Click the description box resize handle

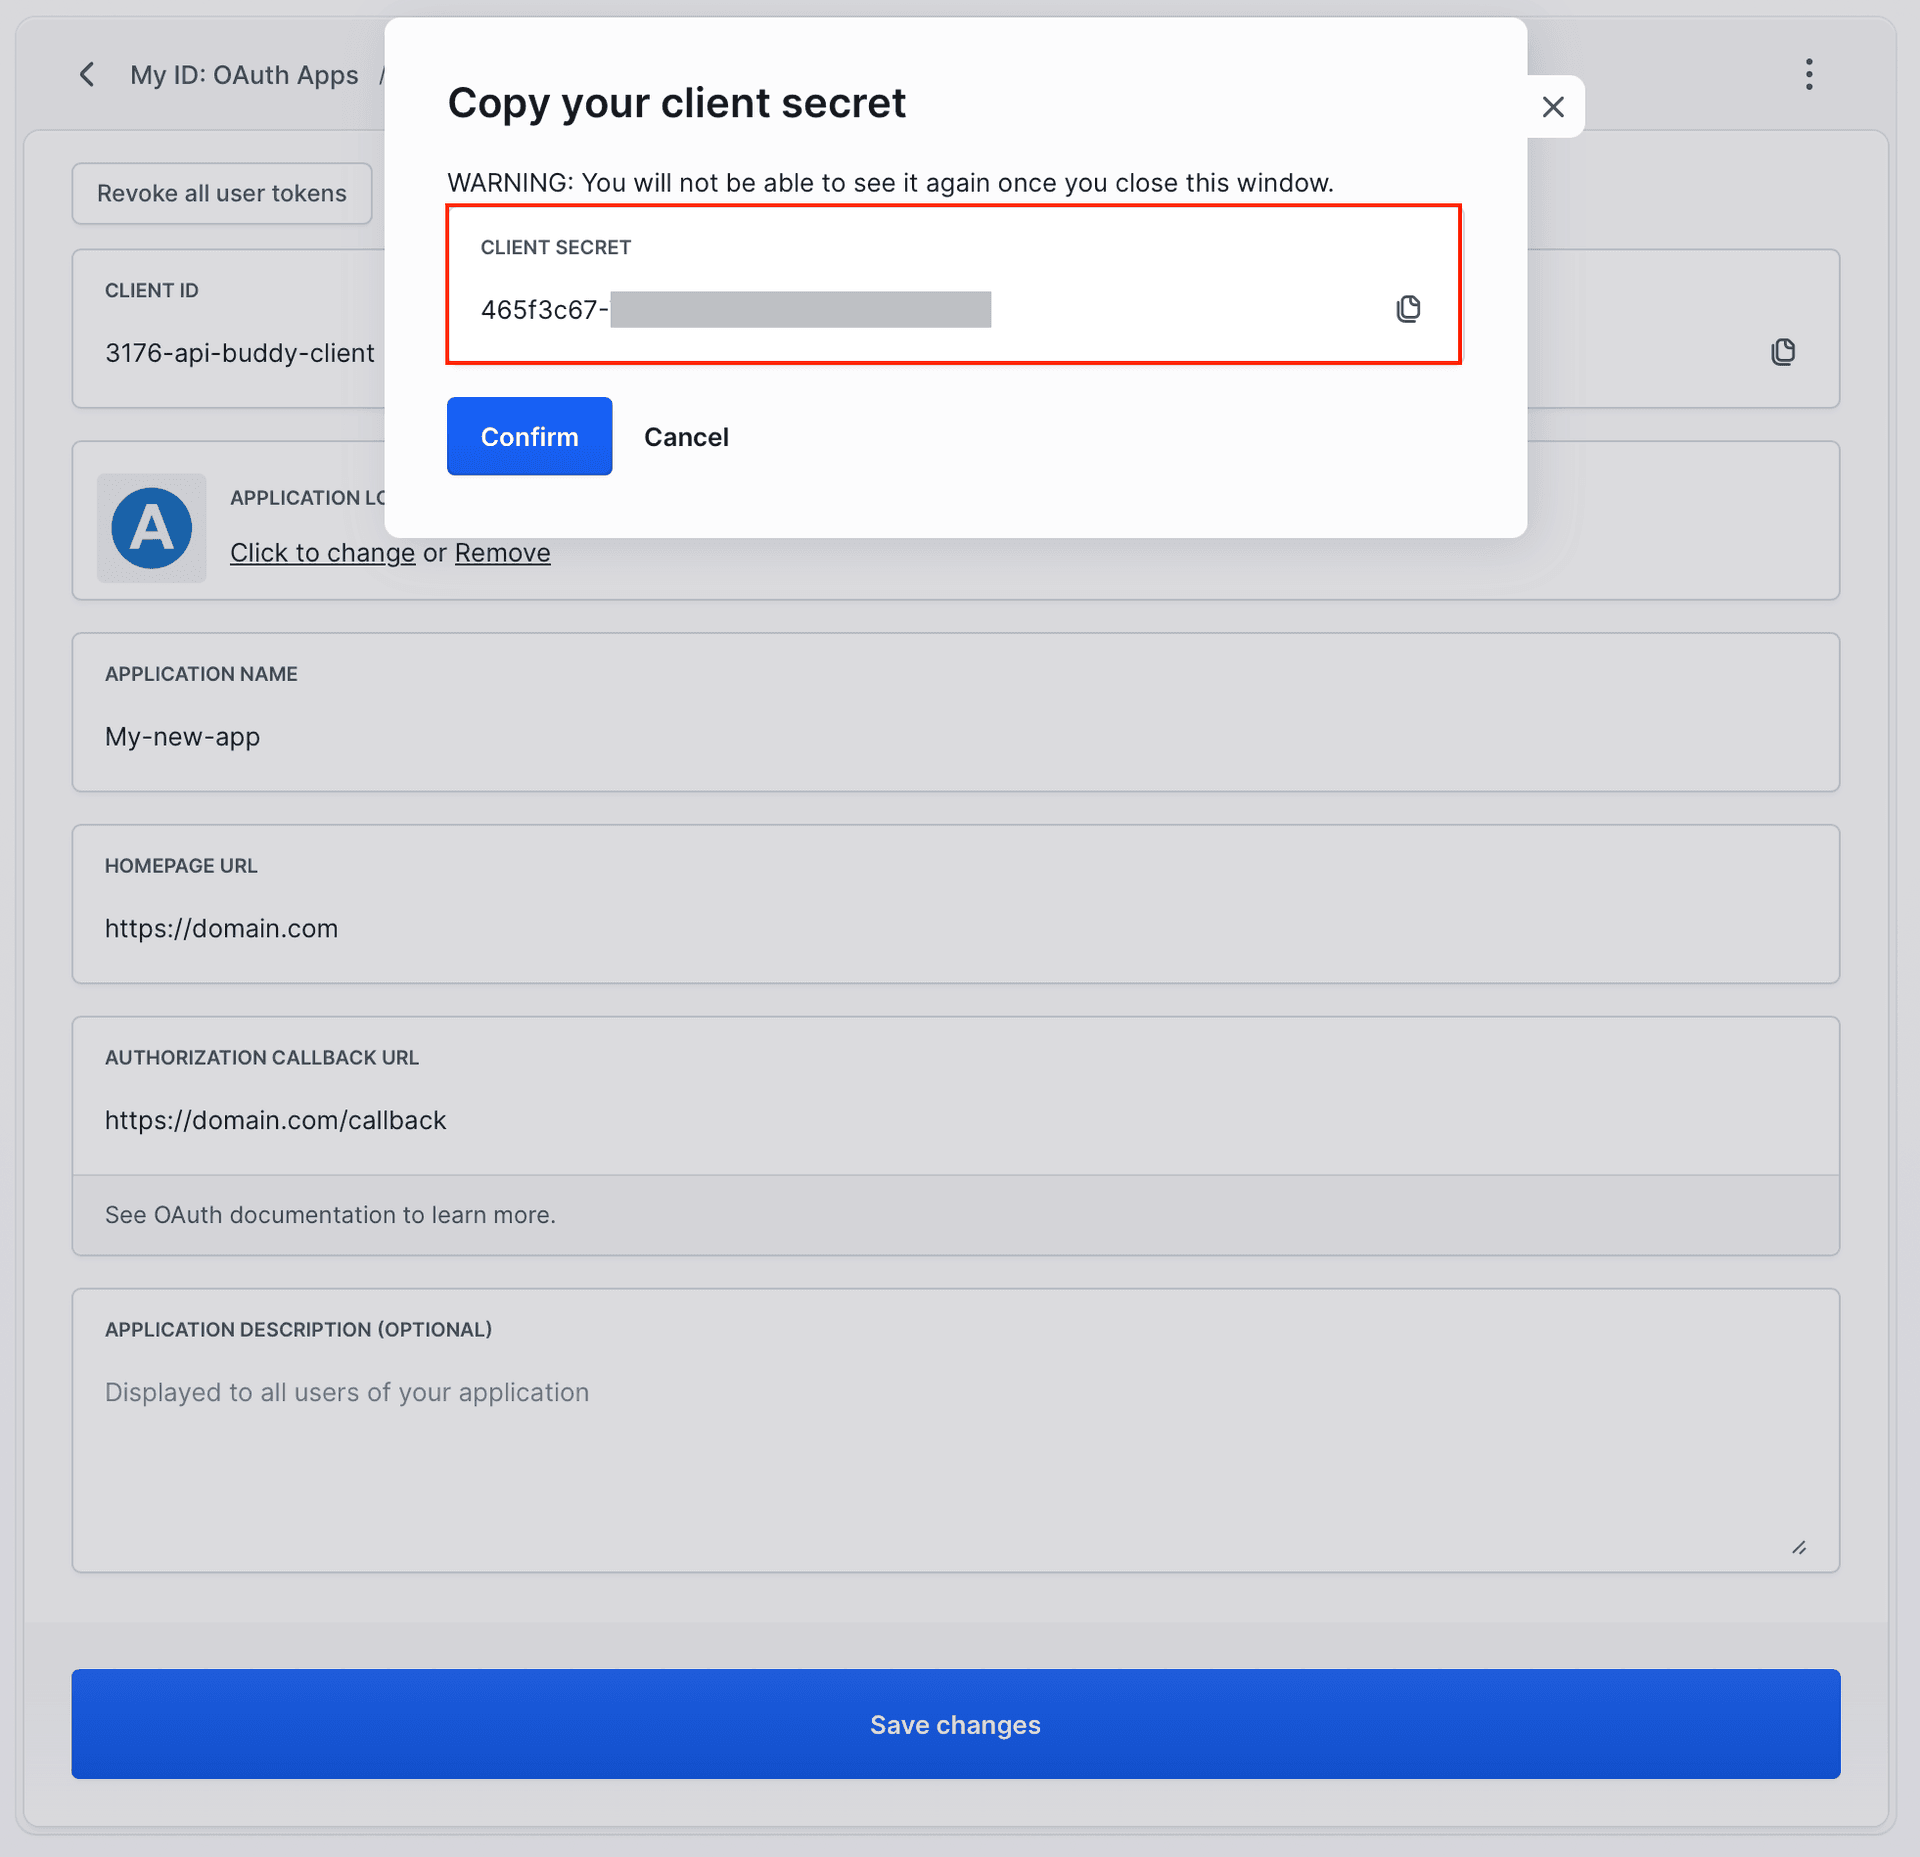click(x=1798, y=1547)
